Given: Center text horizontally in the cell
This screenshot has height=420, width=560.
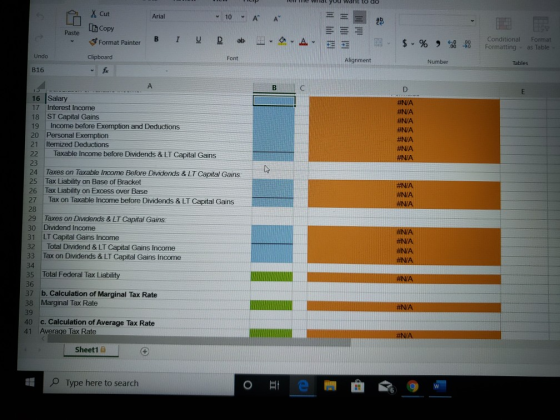Looking at the screenshot, I should coord(344,31).
